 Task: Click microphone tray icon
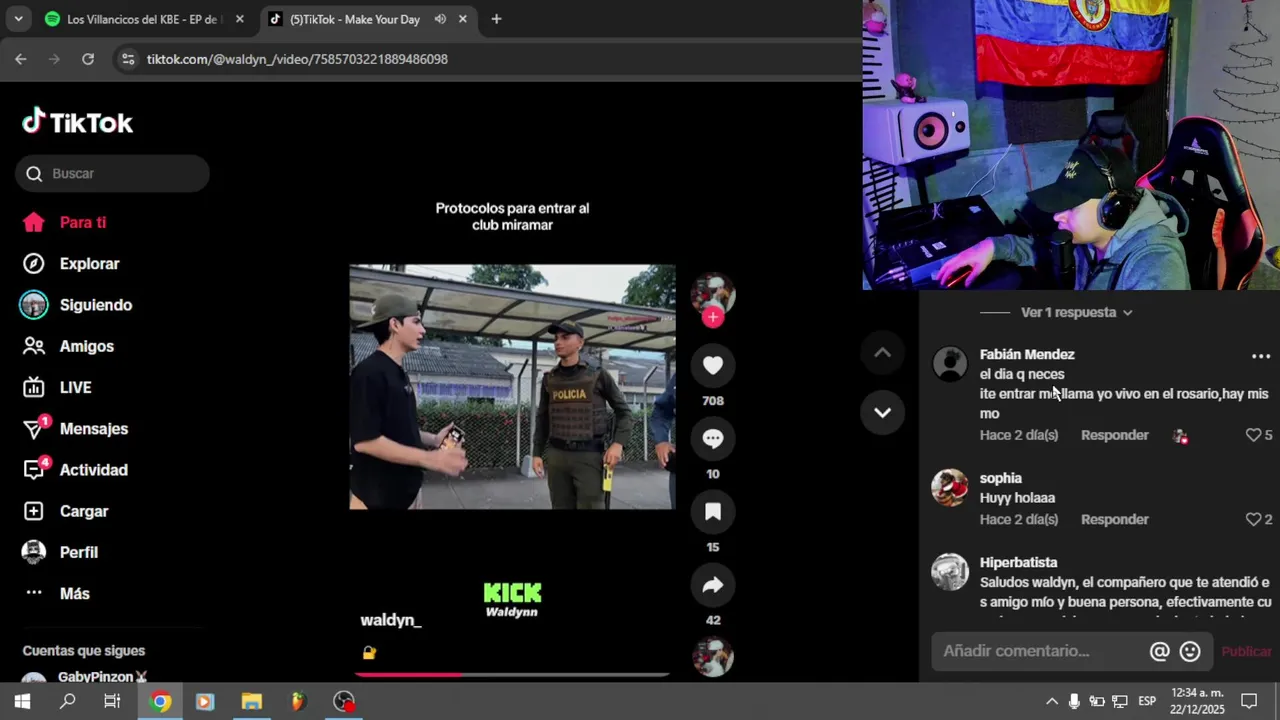[x=1074, y=701]
